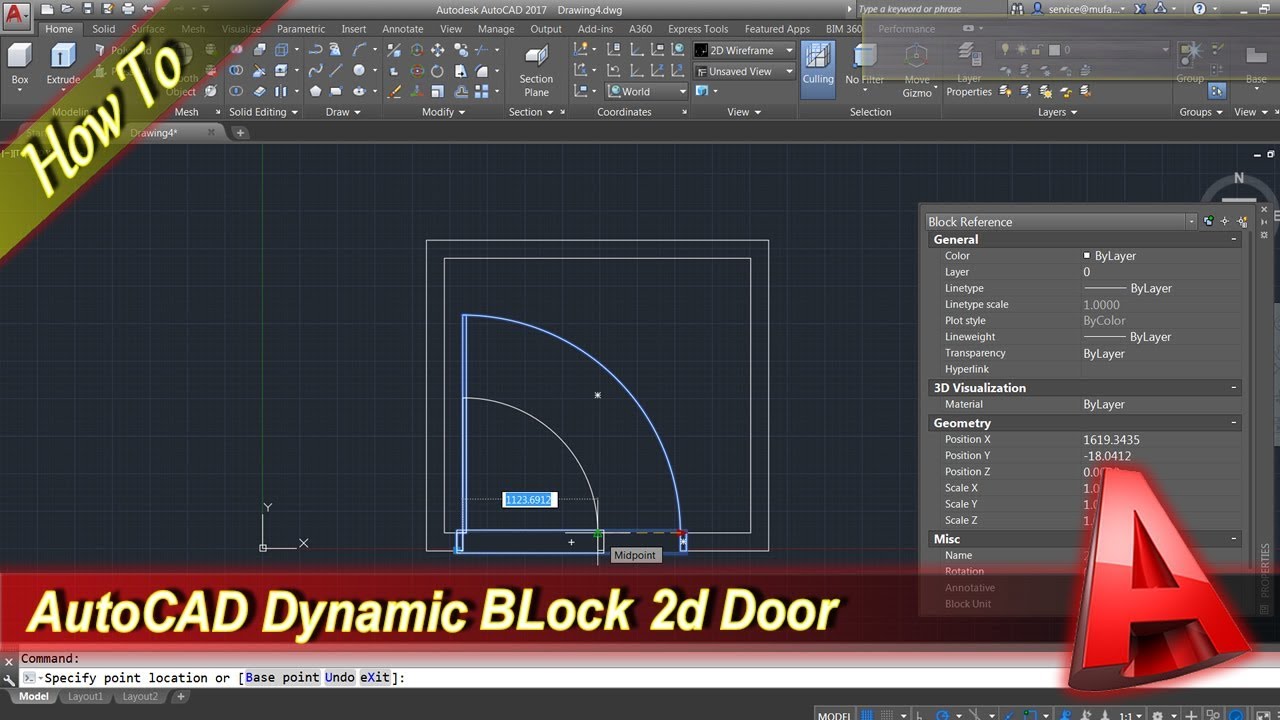Click the eXit command line option
This screenshot has width=1280, height=720.
click(375, 678)
